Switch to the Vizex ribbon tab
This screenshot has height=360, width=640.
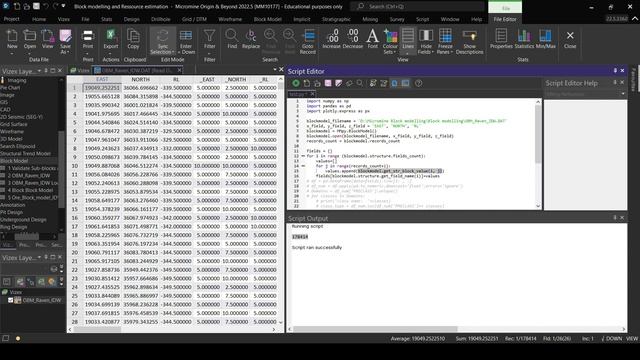(x=63, y=19)
